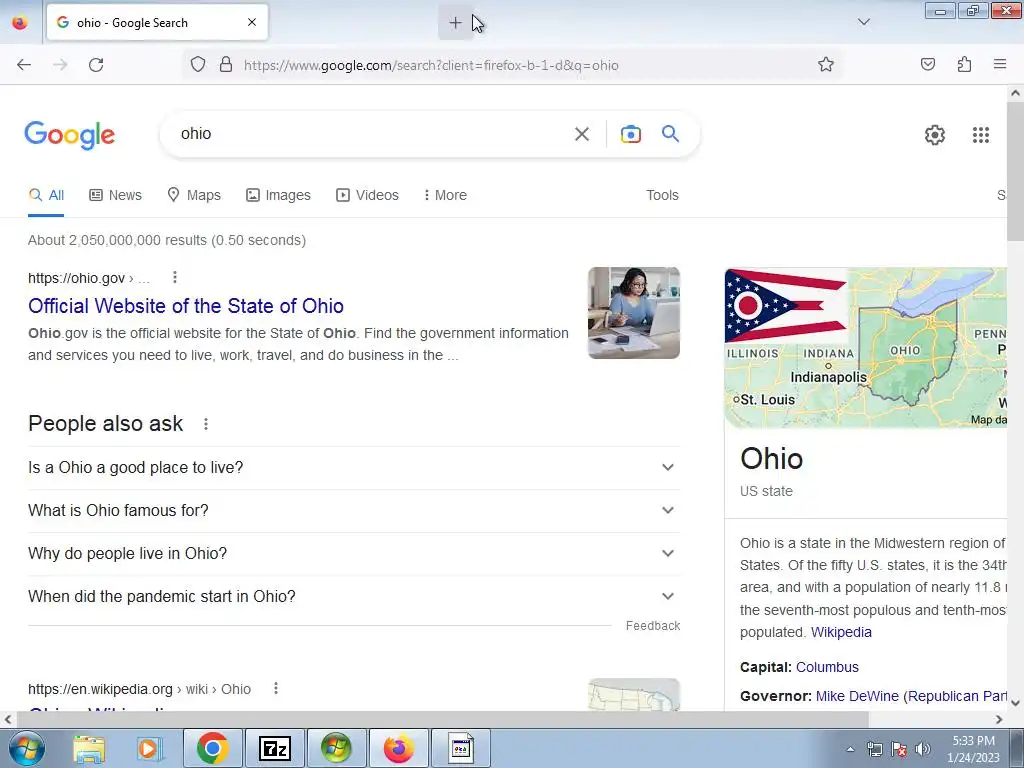Open Google quick settings gear

(935, 135)
